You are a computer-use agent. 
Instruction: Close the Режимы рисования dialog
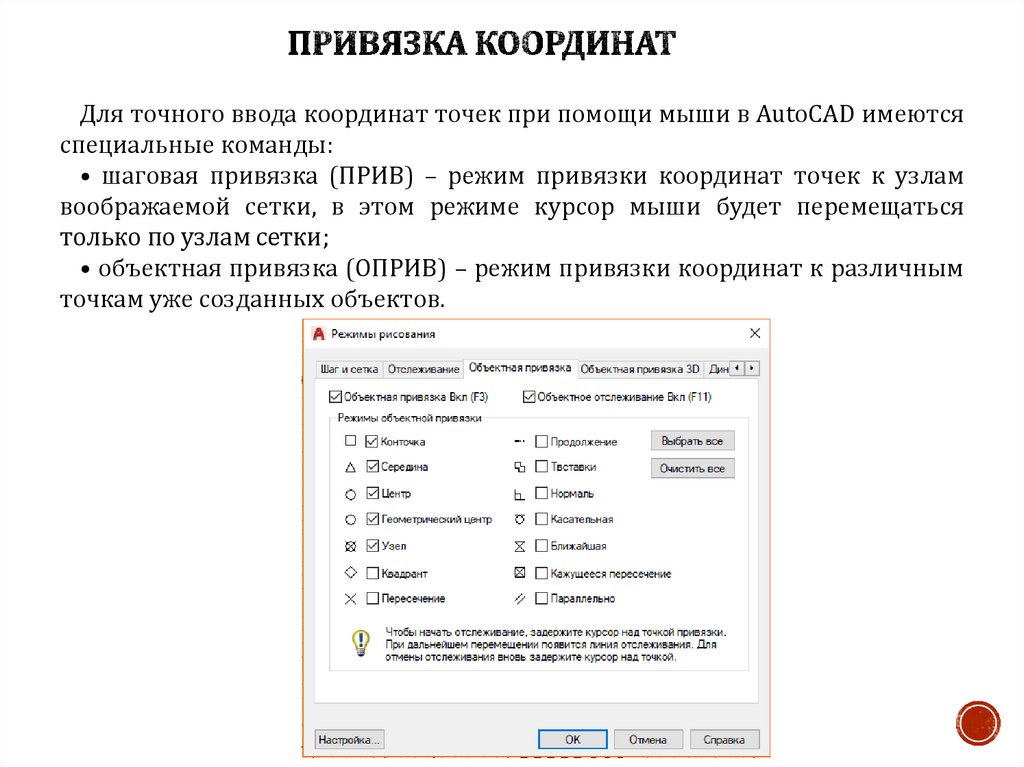coord(755,333)
